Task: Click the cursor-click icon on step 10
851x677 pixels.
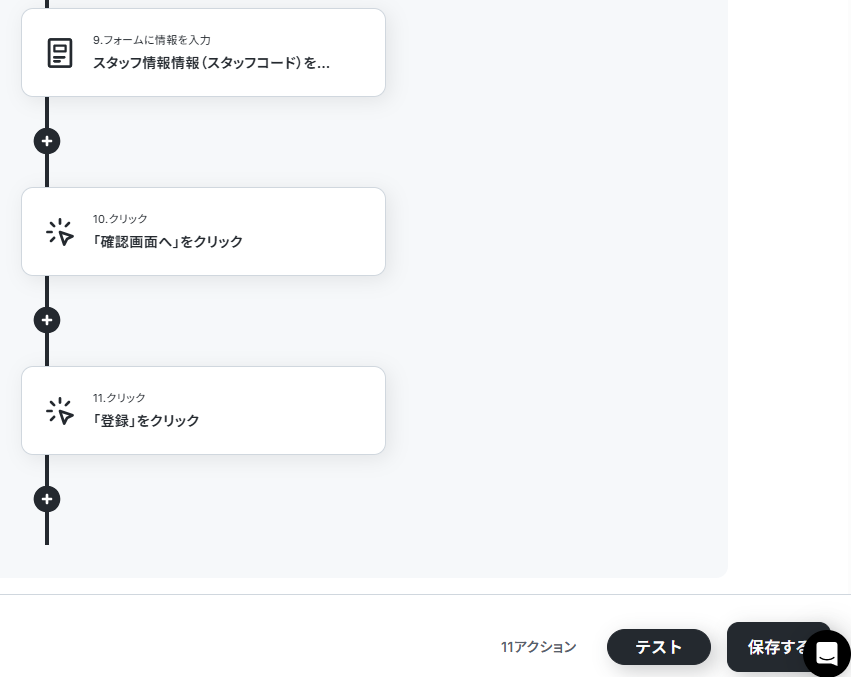Action: point(60,232)
